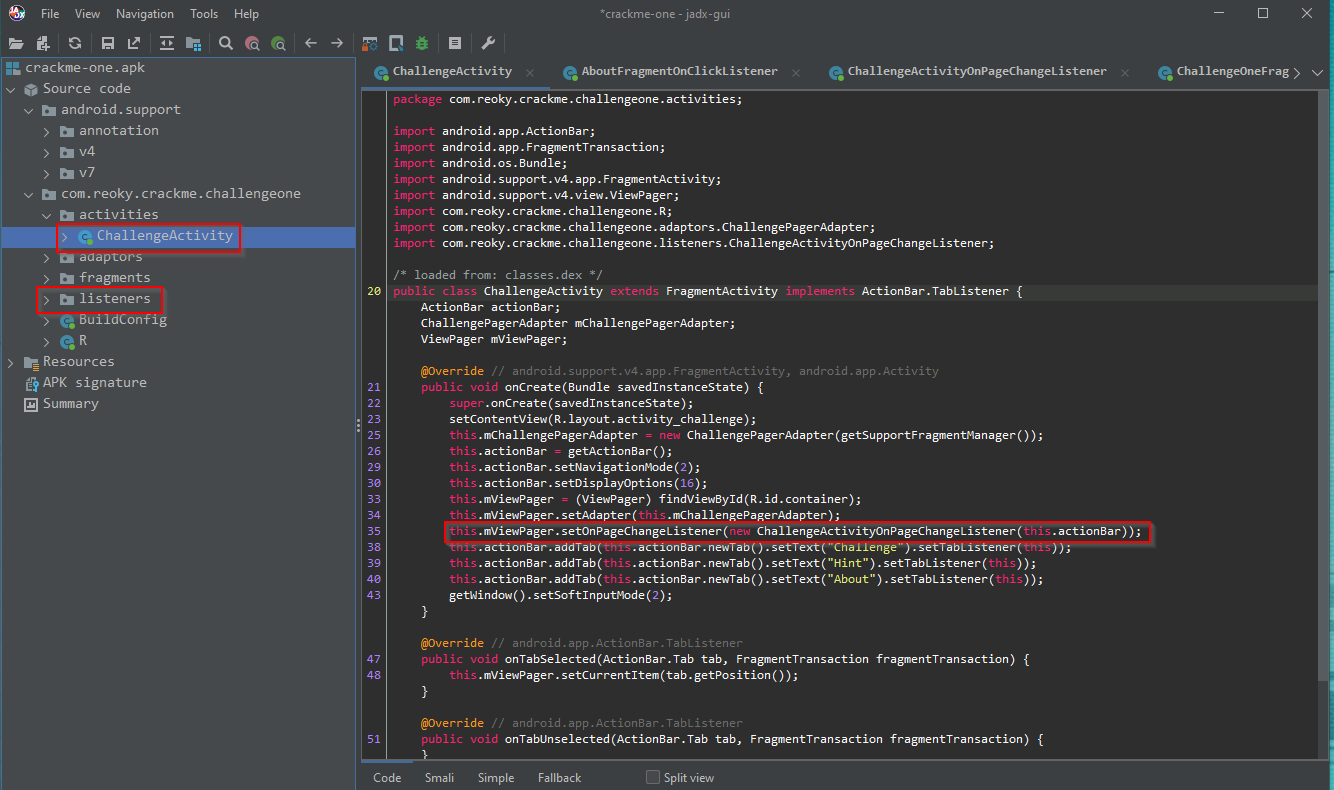The height and width of the screenshot is (790, 1334).
Task: Close the ChallengeActivity tab
Action: click(x=530, y=73)
